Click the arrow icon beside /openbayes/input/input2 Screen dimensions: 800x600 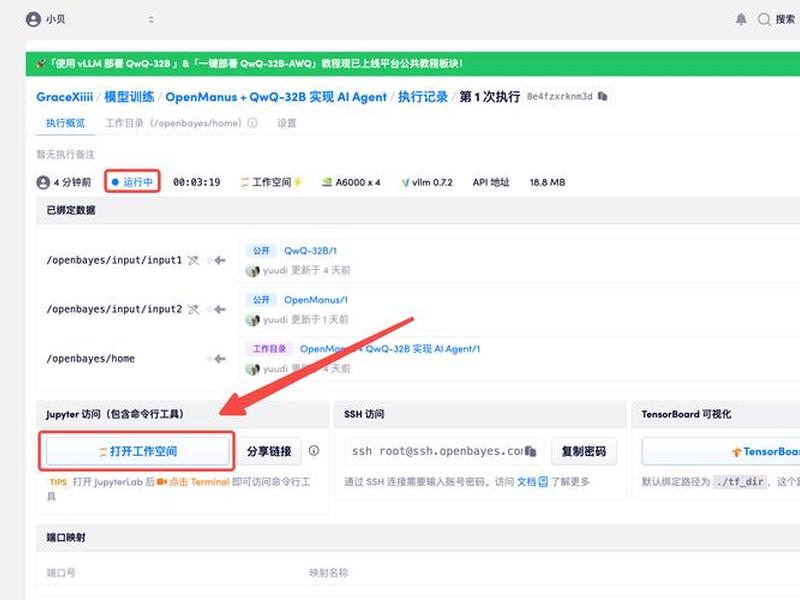[x=219, y=309]
